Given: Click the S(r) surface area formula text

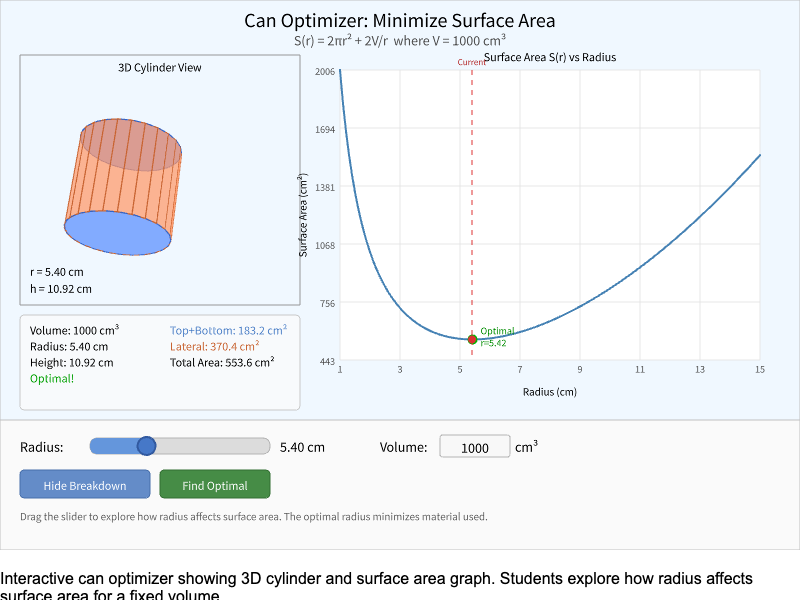Looking at the screenshot, I should click(400, 41).
